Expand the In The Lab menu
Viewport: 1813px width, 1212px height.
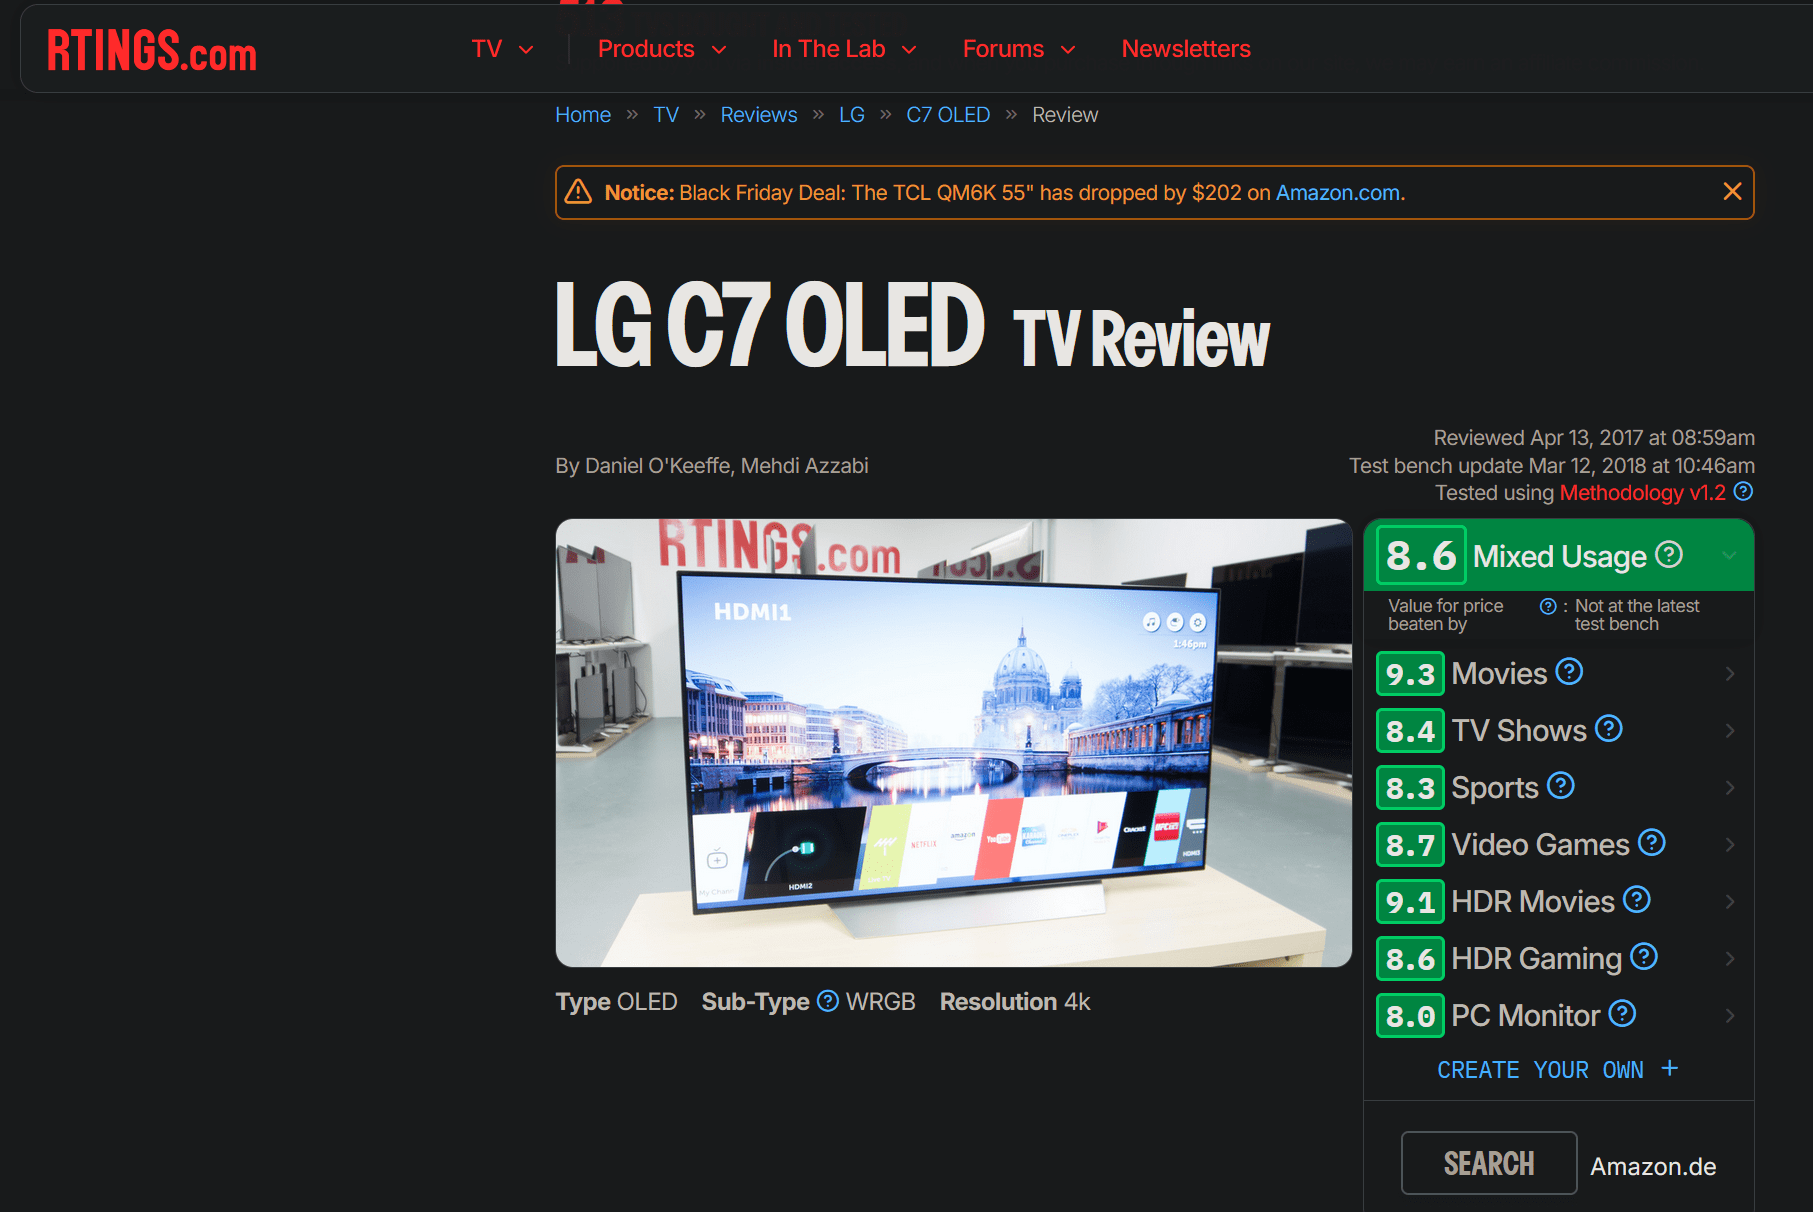pos(844,49)
